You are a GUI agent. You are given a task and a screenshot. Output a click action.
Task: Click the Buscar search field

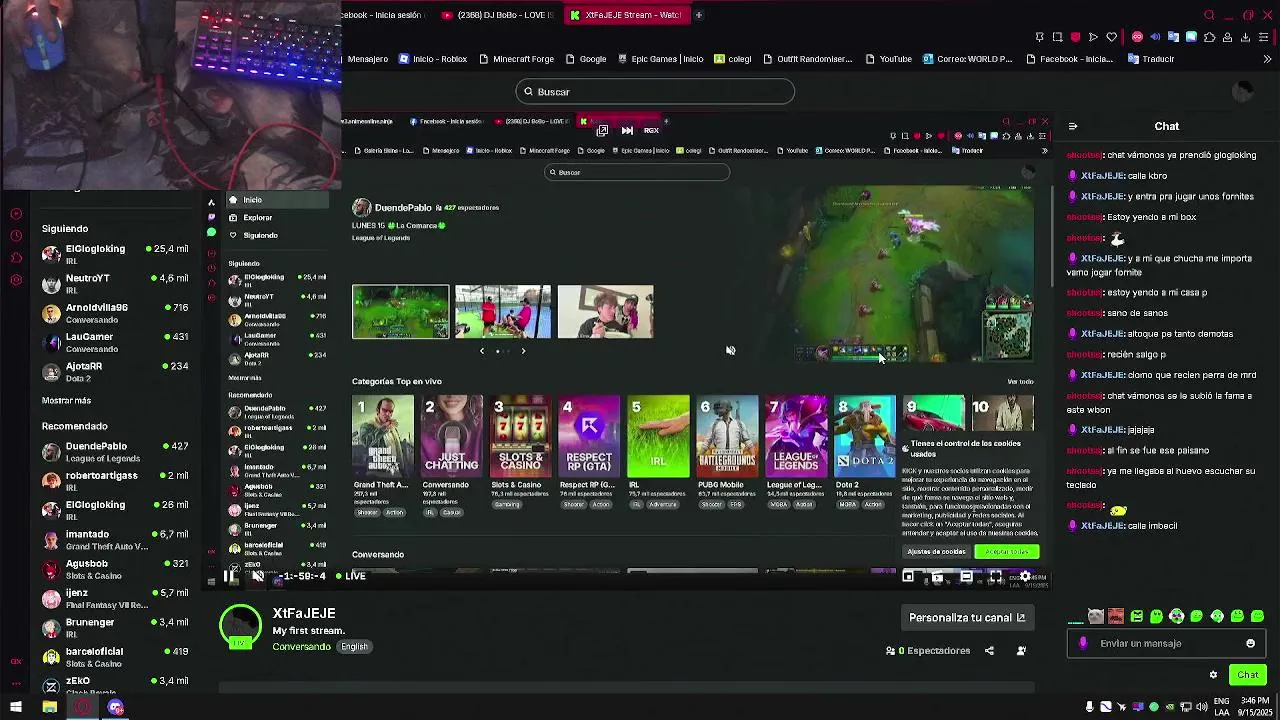click(x=655, y=92)
